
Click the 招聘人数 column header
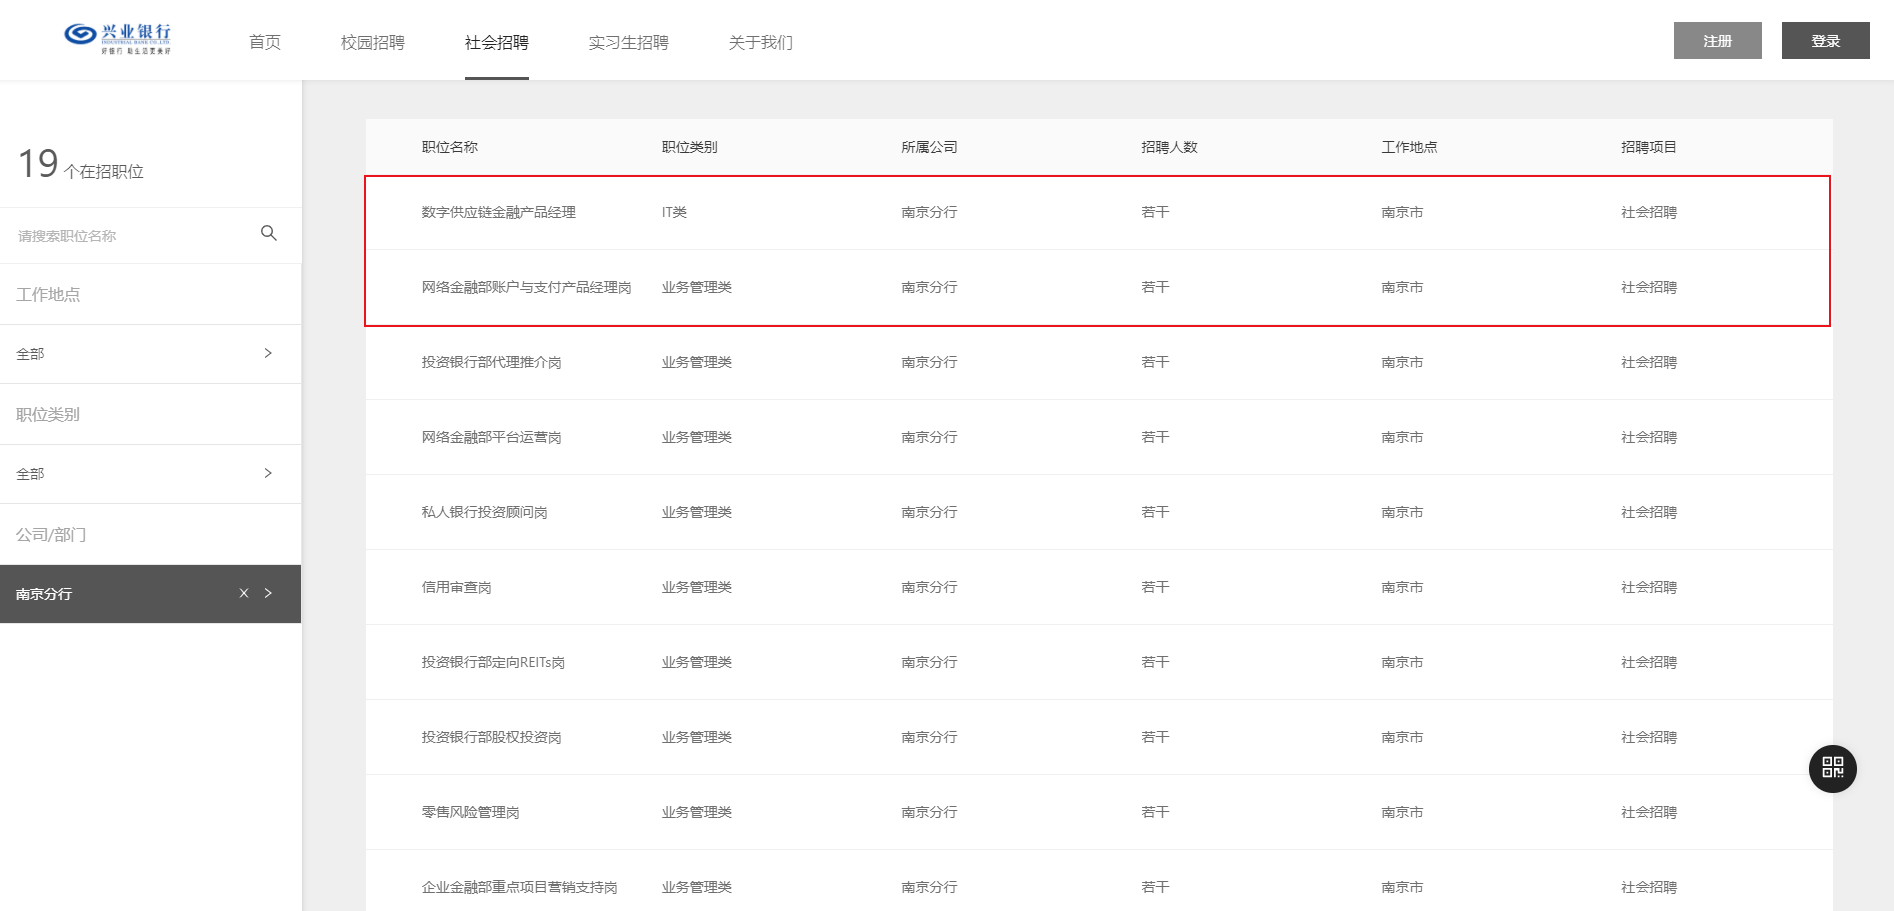(1169, 147)
